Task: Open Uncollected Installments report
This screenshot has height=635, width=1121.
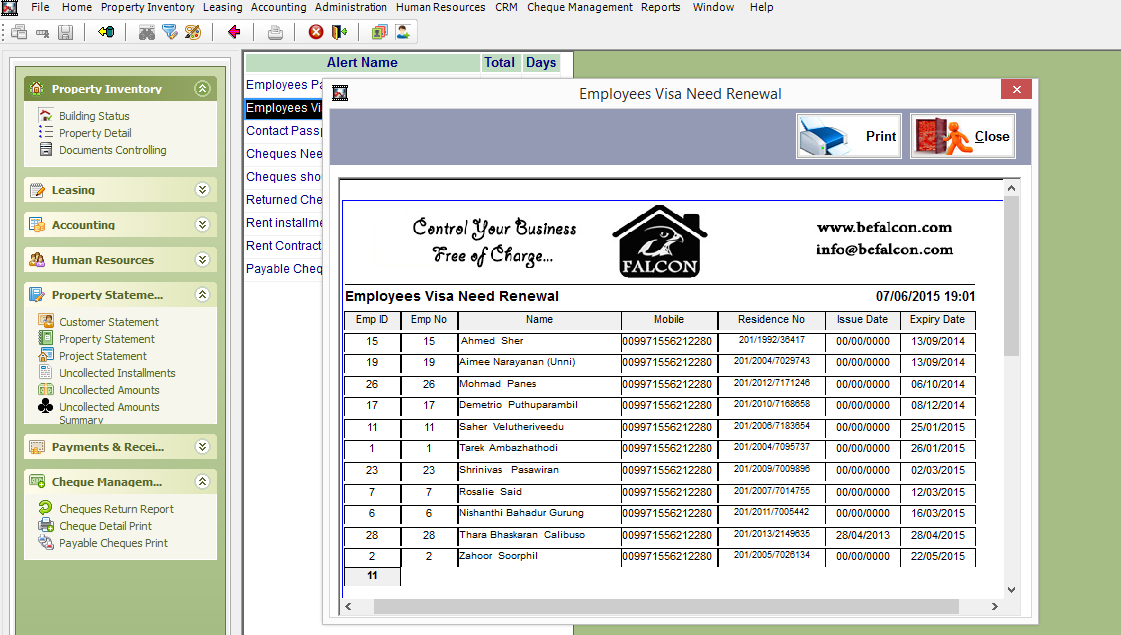Action: click(117, 373)
